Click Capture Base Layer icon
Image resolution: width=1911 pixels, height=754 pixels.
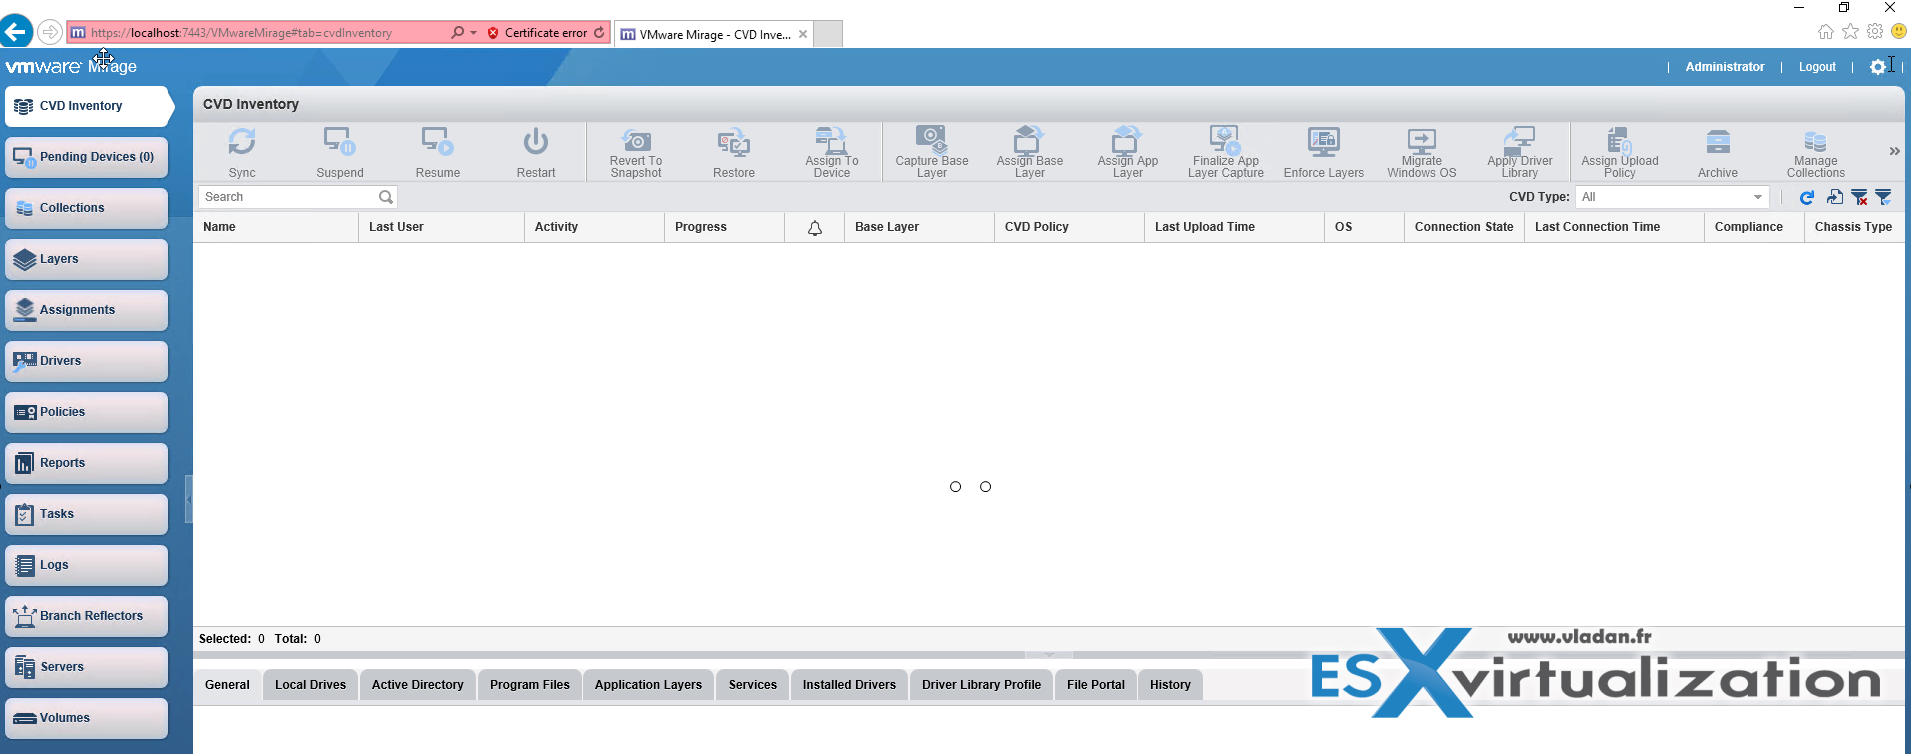pyautogui.click(x=931, y=138)
